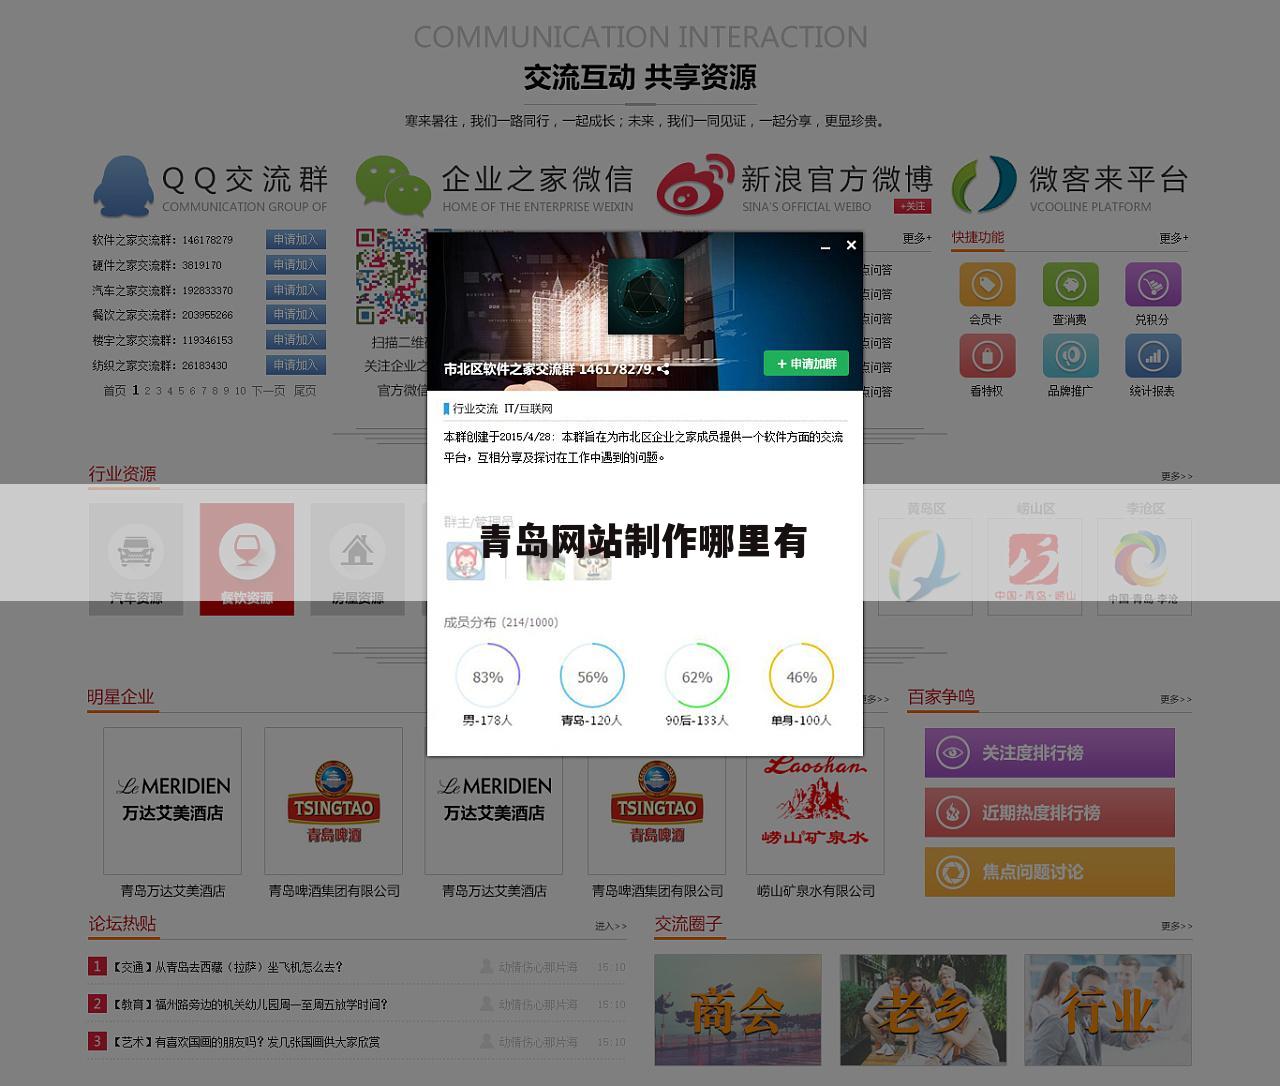The width and height of the screenshot is (1280, 1086).
Task: Open the 统计报表 bar chart icon
Action: point(1154,356)
